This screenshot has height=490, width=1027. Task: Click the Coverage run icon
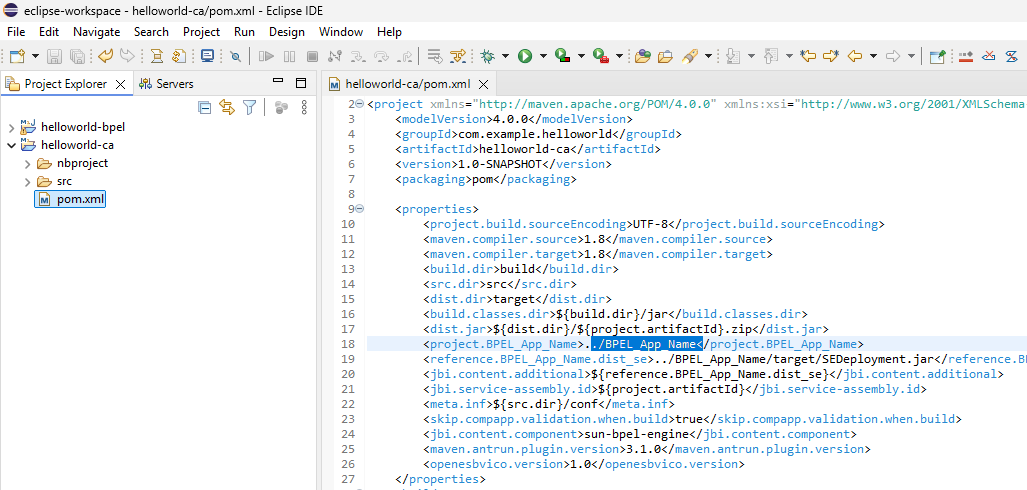pyautogui.click(x=563, y=56)
